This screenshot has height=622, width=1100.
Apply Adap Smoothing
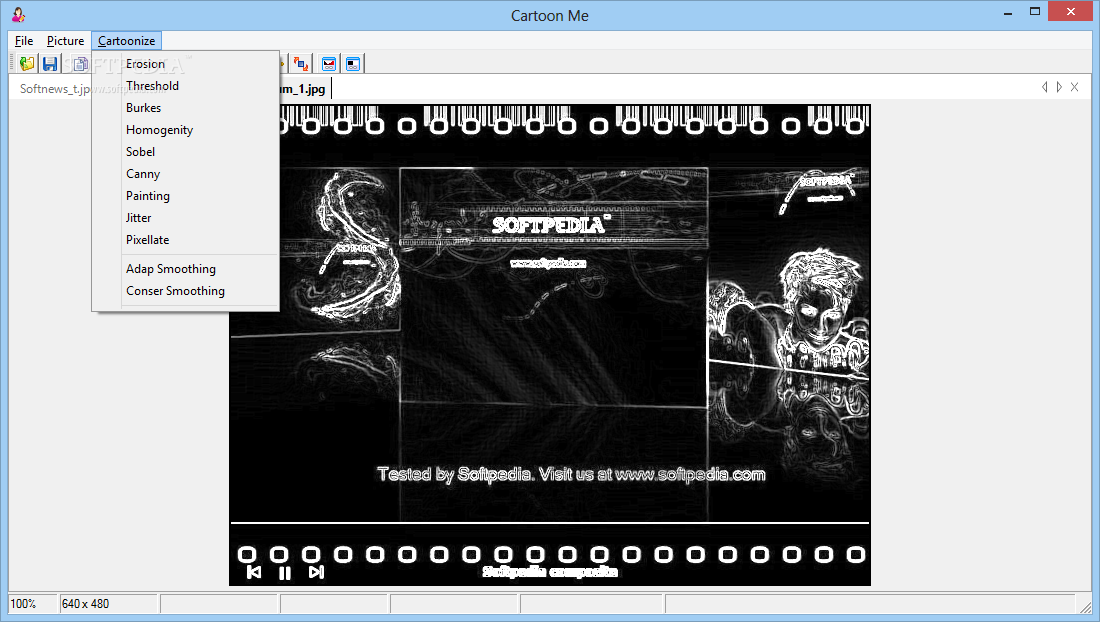pyautogui.click(x=185, y=269)
